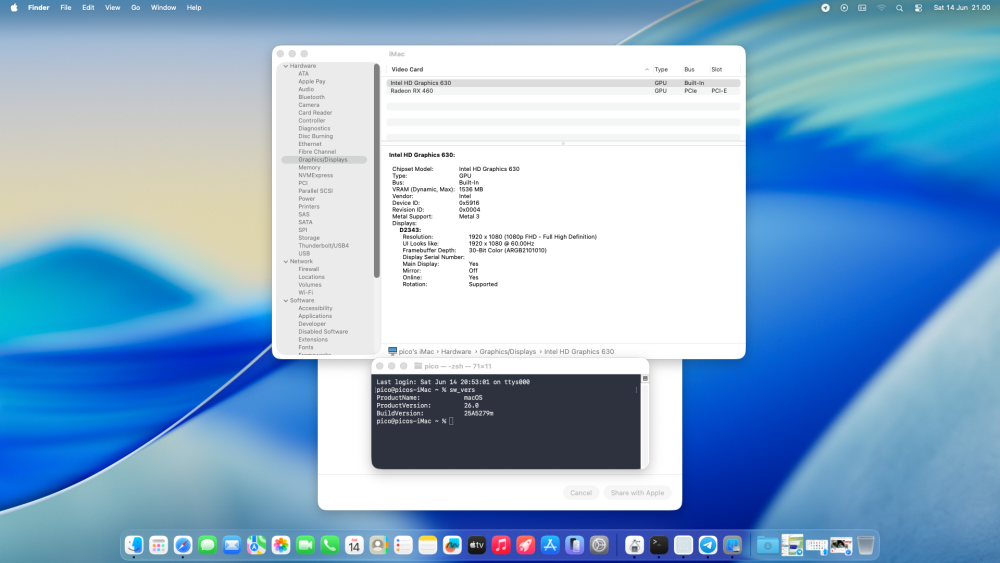Screen dimensions: 1000x563
Task: Select NVMExpress in the sidebar
Action: pyautogui.click(x=316, y=175)
